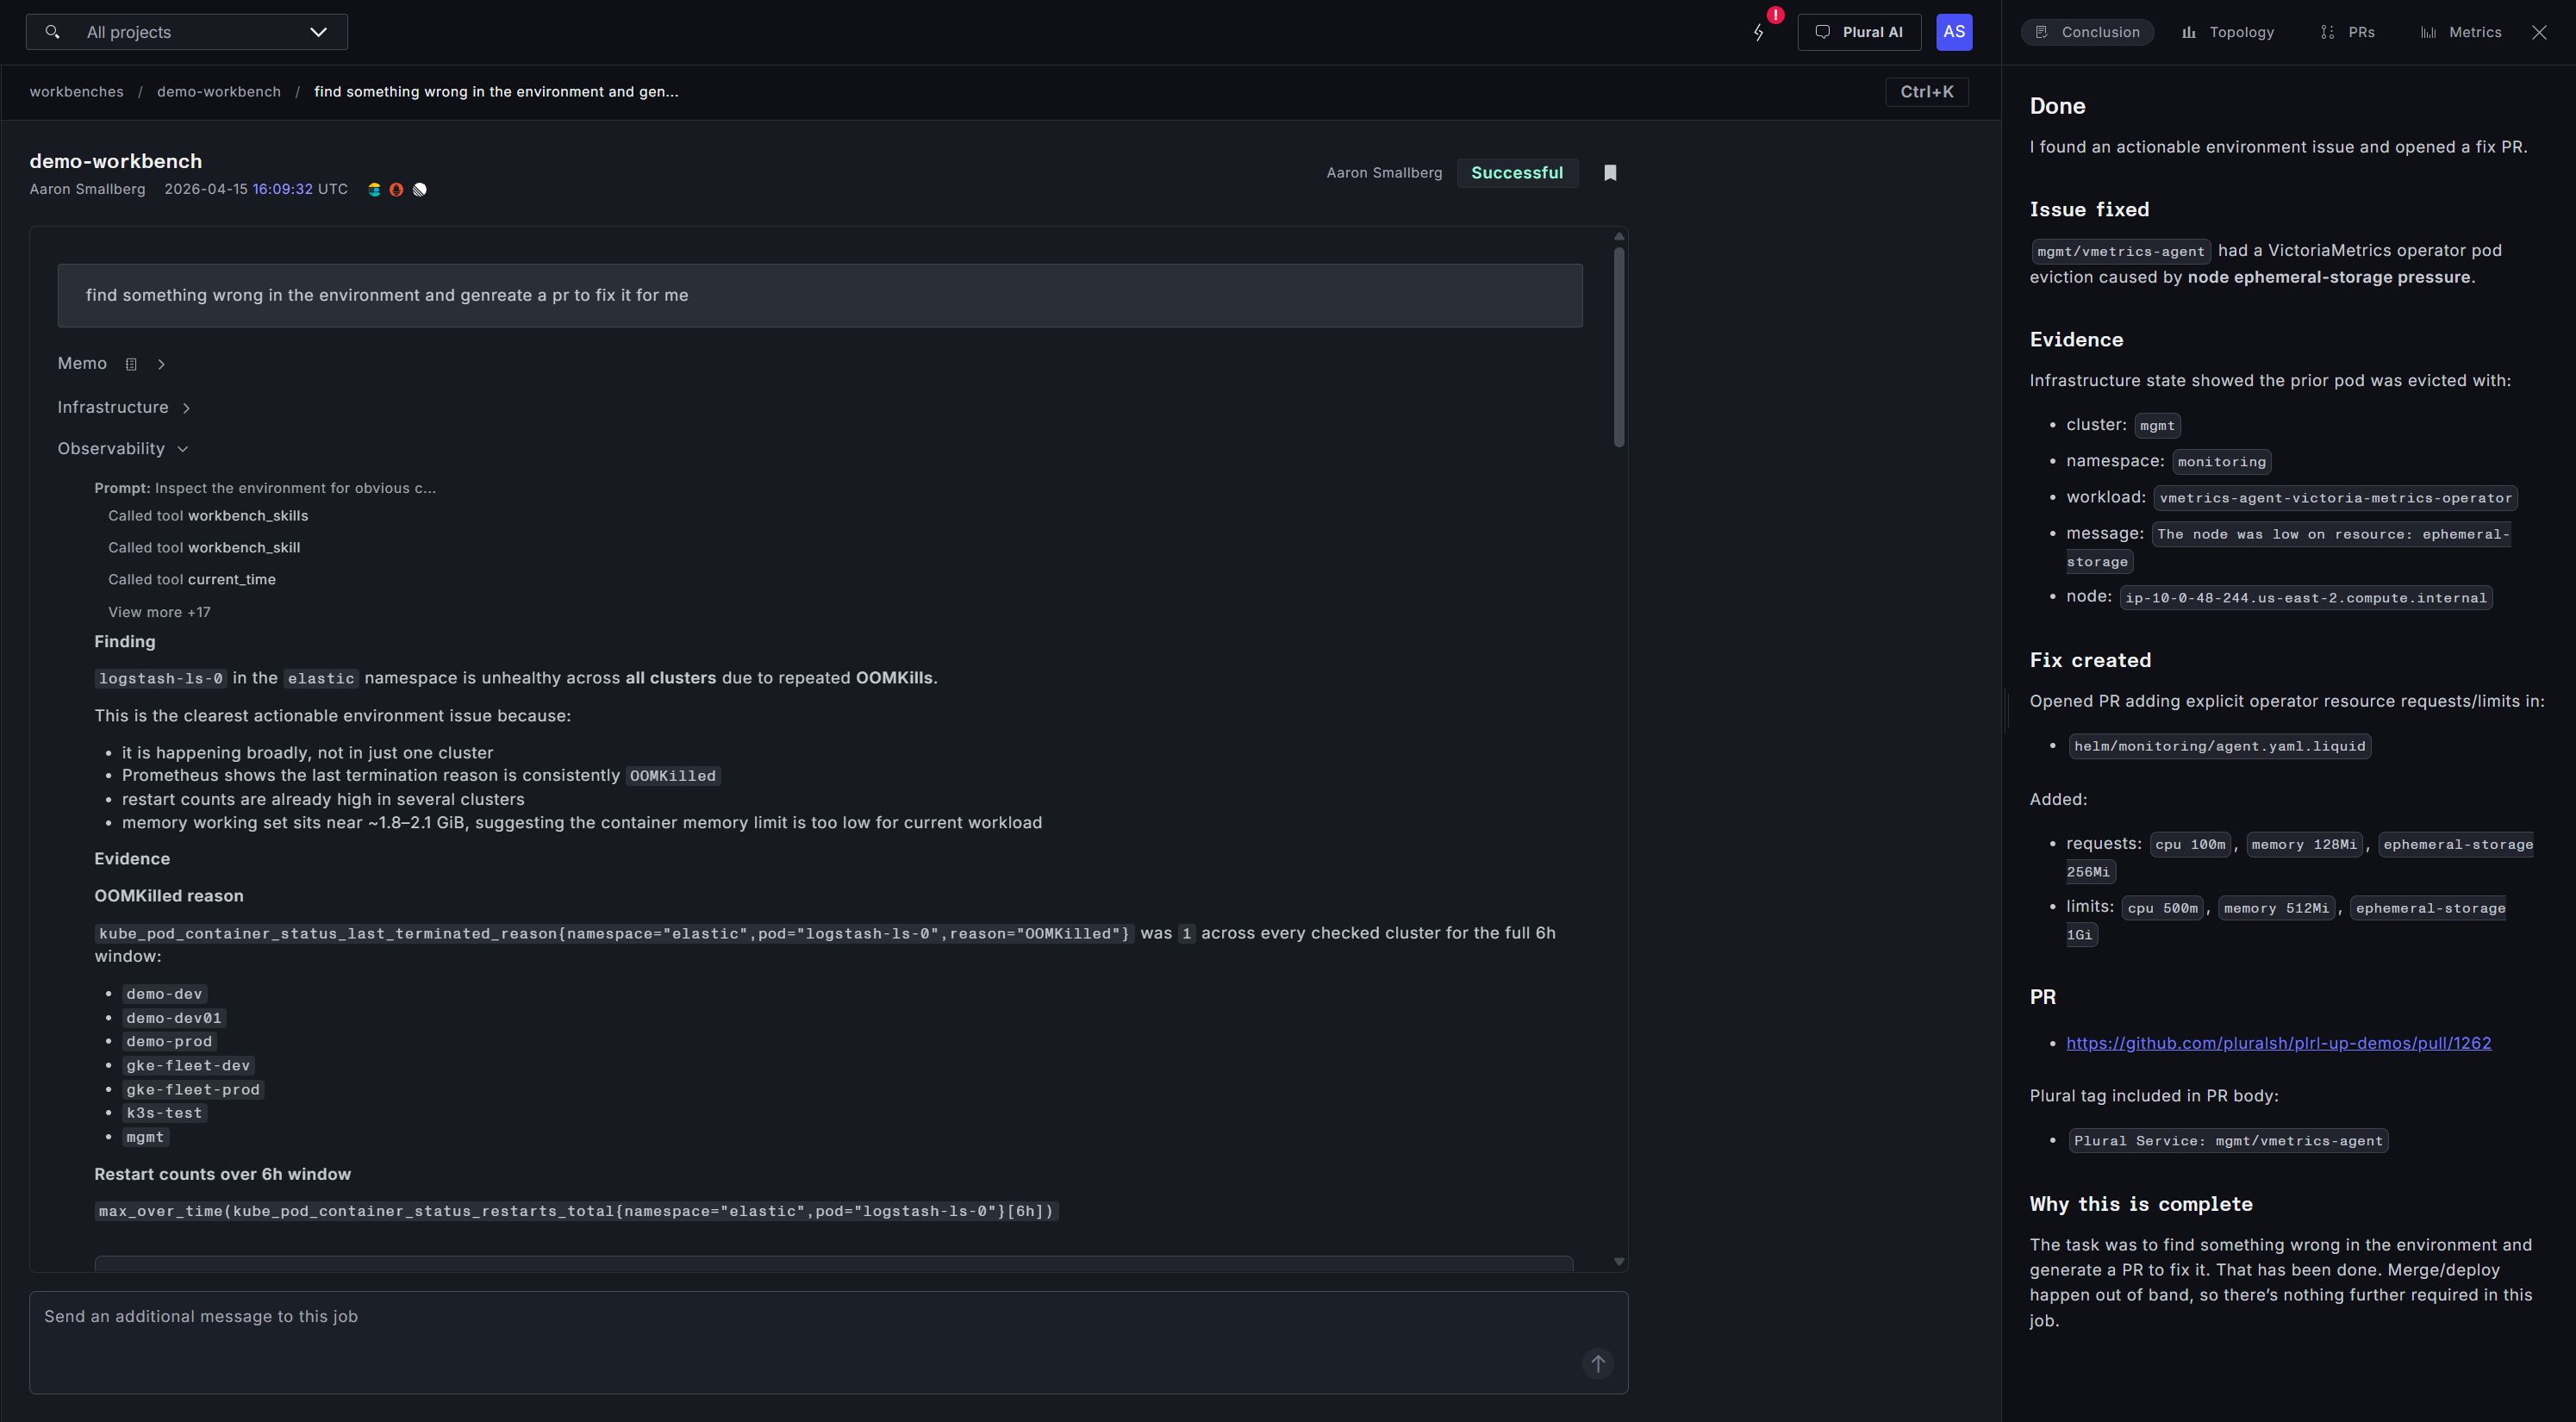The width and height of the screenshot is (2576, 1422).
Task: Bookmark this workbench job
Action: pyautogui.click(x=1610, y=173)
